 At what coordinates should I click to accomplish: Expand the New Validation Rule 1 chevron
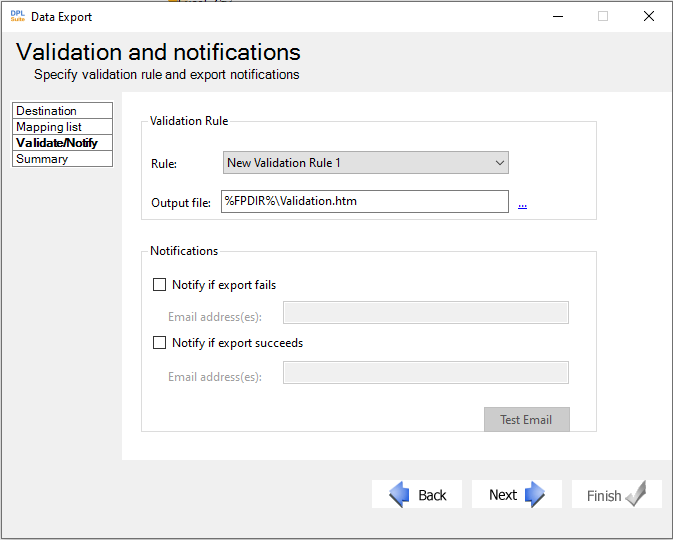500,163
